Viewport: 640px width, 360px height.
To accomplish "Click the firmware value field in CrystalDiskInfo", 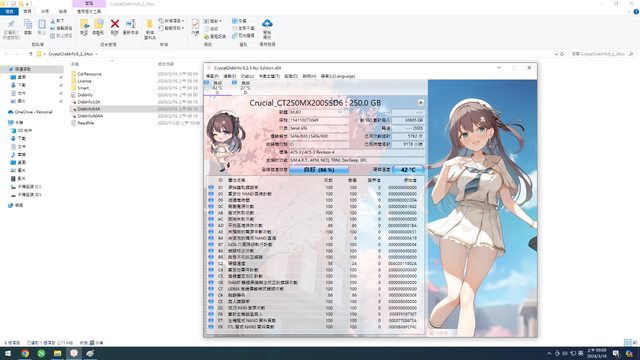I will click(x=319, y=112).
